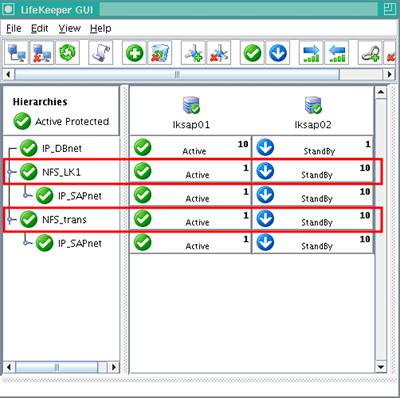Select NFS_LK1 in hierarchy tree
This screenshot has width=400, height=398.
(61, 172)
